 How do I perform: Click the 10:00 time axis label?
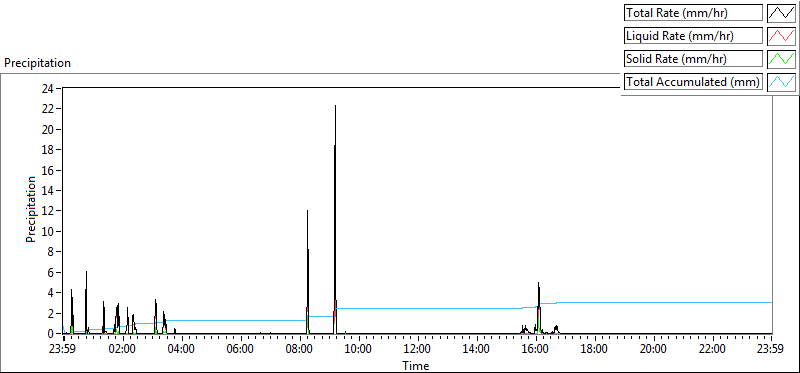point(359,349)
